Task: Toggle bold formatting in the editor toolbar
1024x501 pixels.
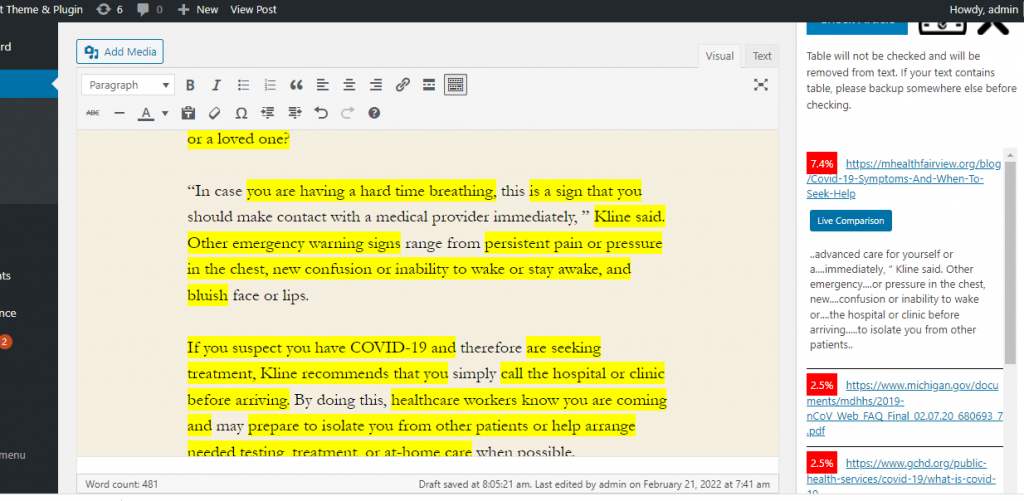Action: [190, 85]
